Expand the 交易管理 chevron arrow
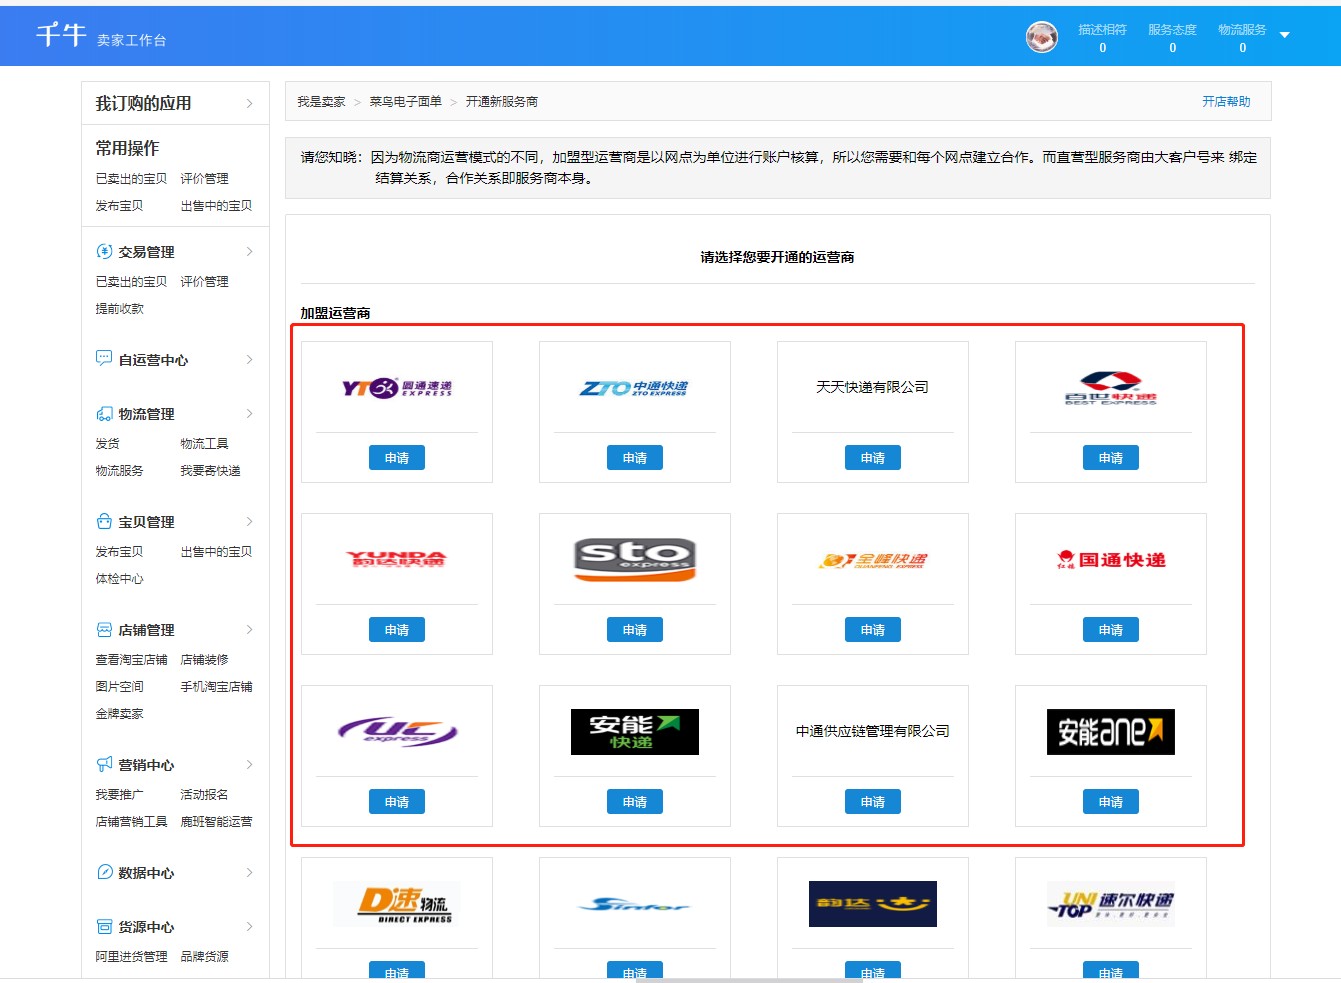This screenshot has width=1341, height=983. coord(249,251)
